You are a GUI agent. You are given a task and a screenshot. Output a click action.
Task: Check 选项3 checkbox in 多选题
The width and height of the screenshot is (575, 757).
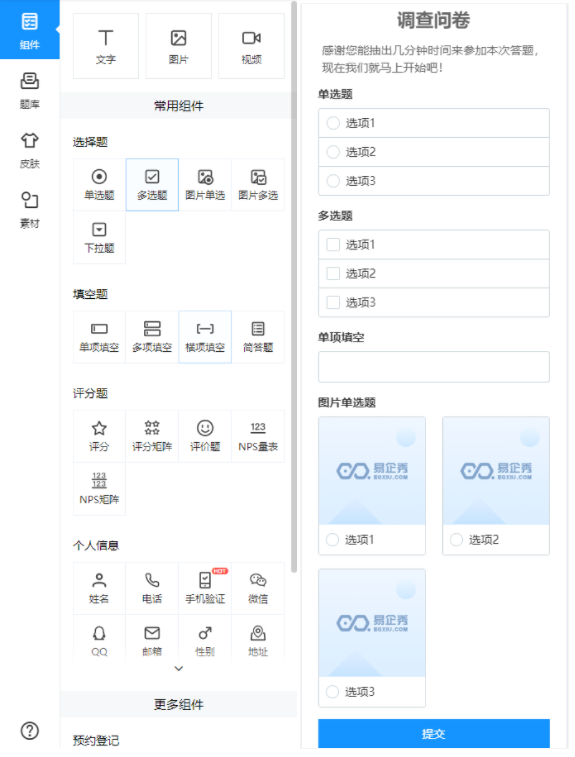pyautogui.click(x=333, y=303)
